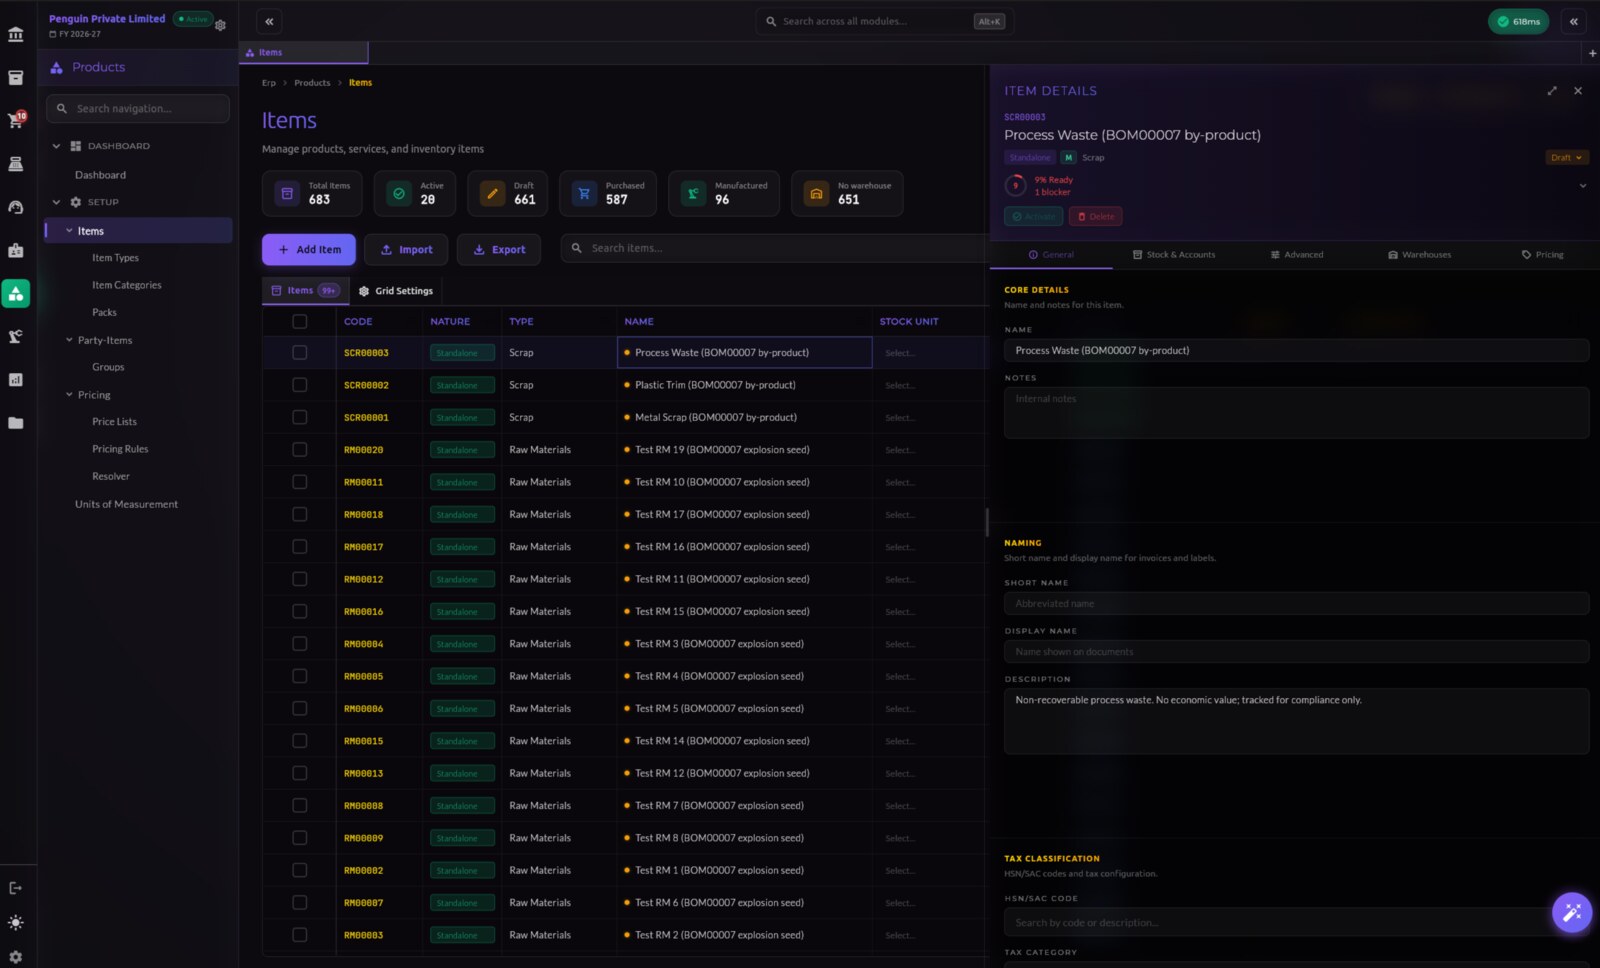Filter by Purchased items stat card
This screenshot has width=1600, height=968.
608,193
